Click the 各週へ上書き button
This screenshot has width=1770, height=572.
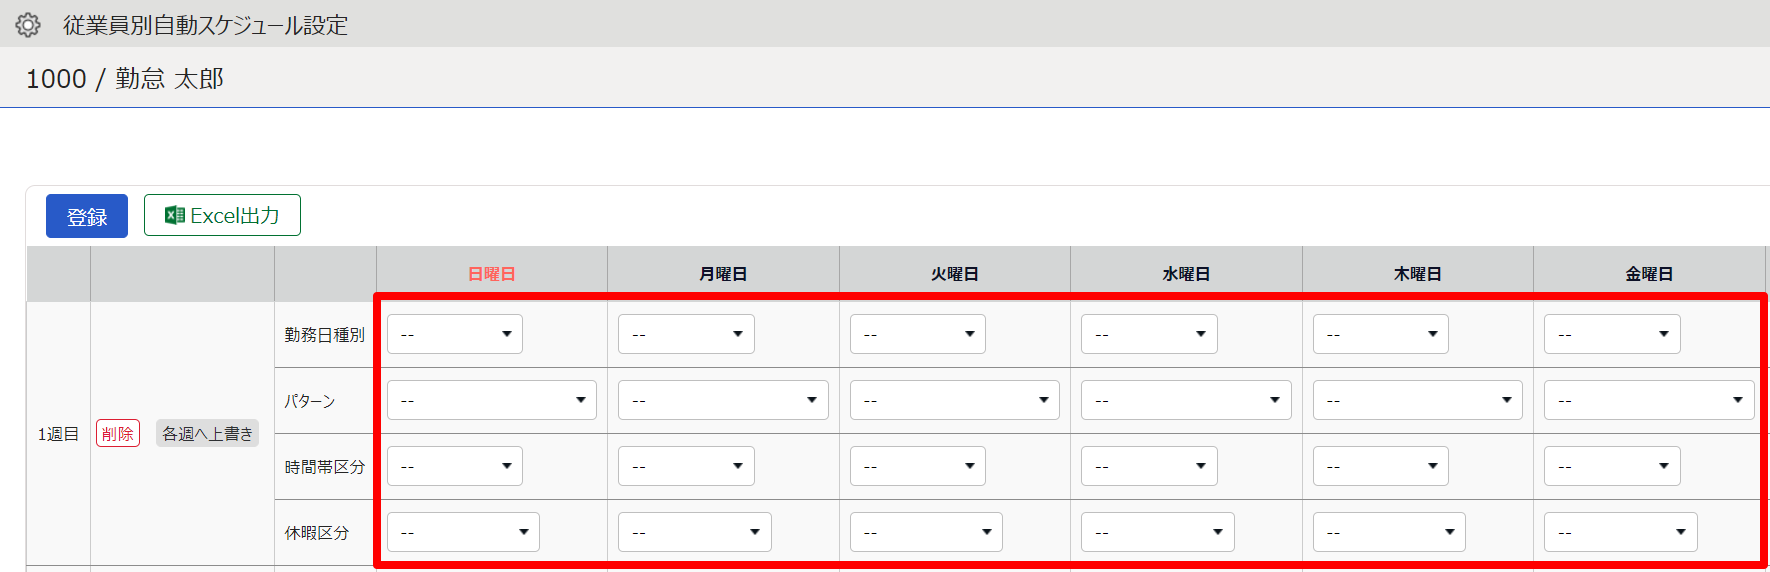(x=207, y=433)
